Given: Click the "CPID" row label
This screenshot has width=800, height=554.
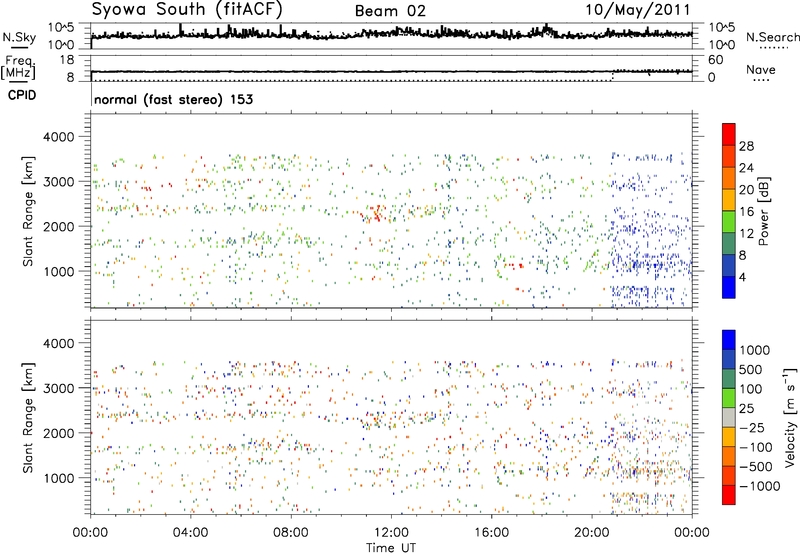Looking at the screenshot, I should [x=22, y=95].
